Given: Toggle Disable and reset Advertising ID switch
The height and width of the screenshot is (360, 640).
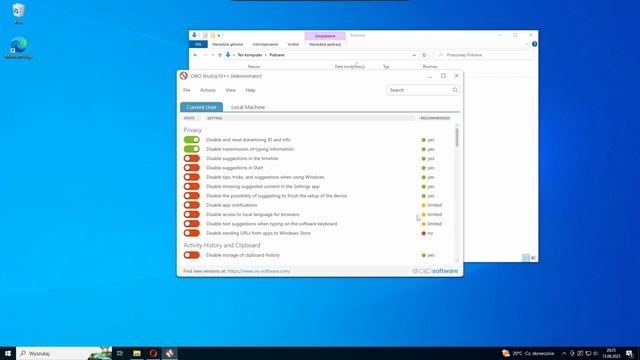Looking at the screenshot, I should pyautogui.click(x=191, y=140).
